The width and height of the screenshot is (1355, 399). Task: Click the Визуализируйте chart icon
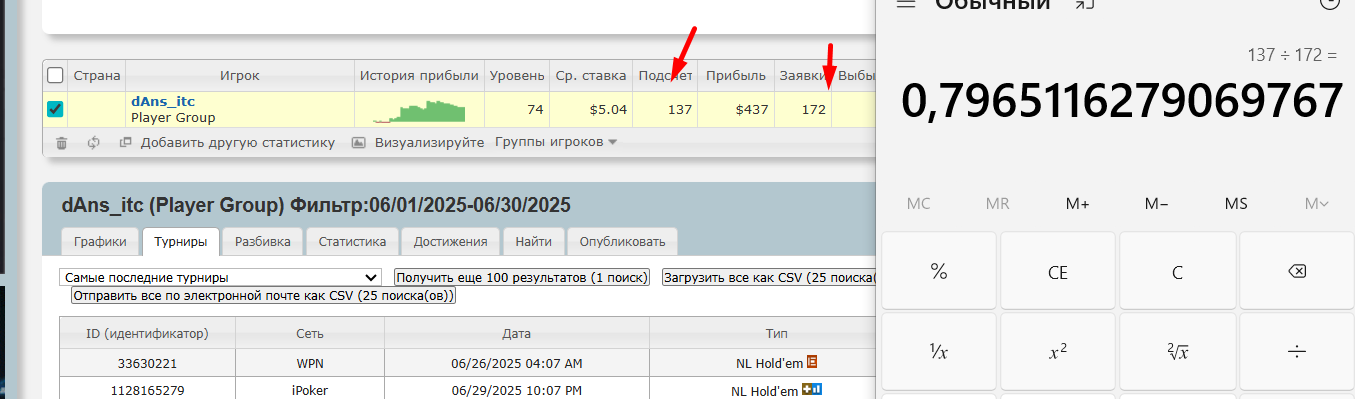(x=359, y=143)
